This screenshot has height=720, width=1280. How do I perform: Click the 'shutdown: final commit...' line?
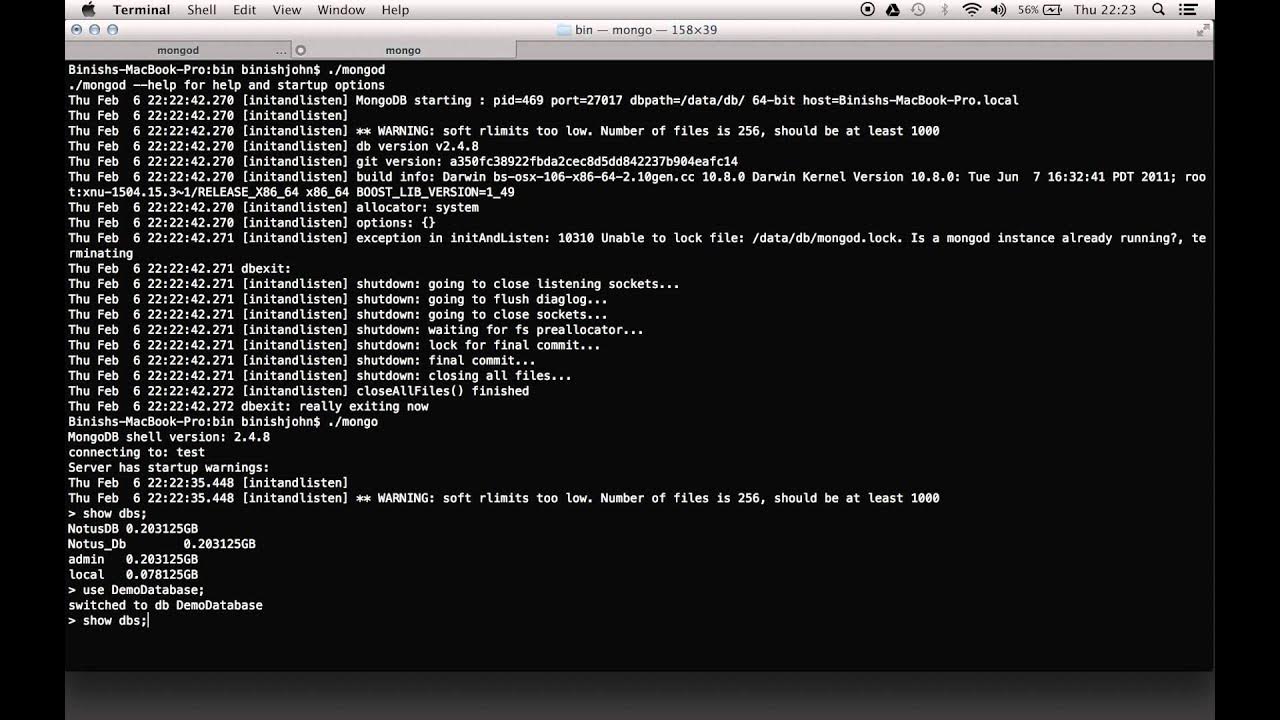click(302, 360)
